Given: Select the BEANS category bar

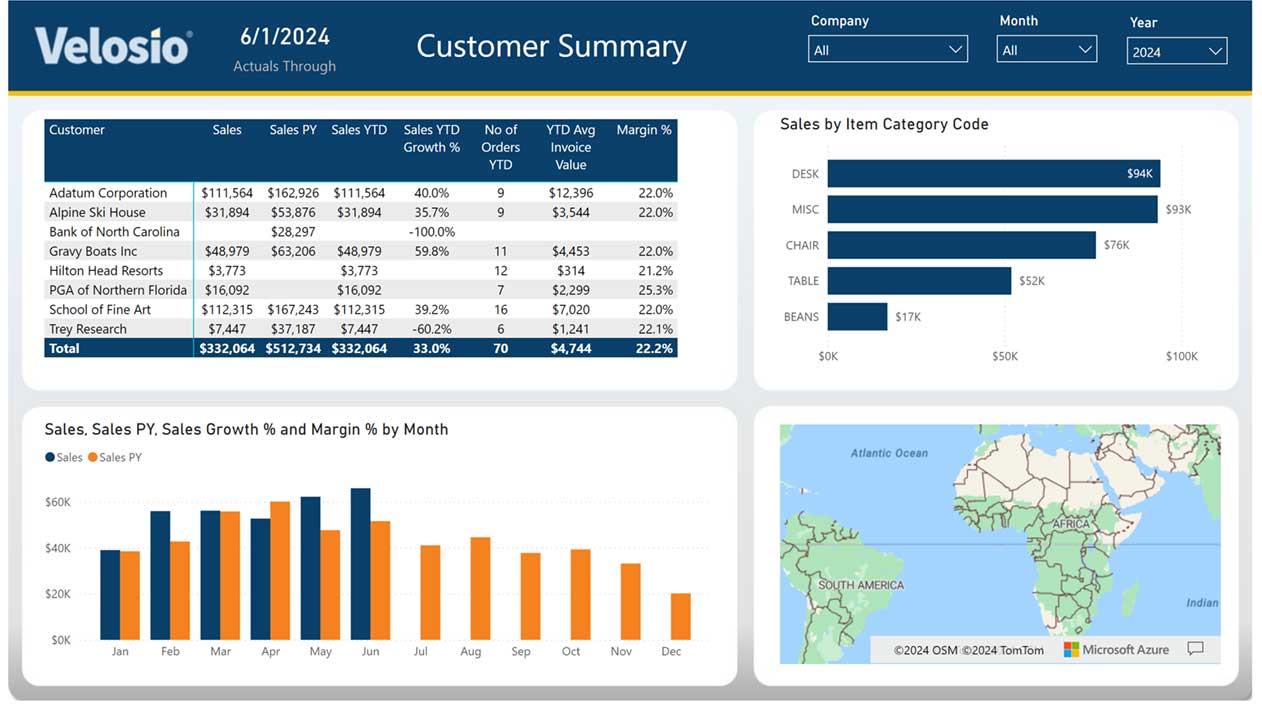Looking at the screenshot, I should [858, 317].
